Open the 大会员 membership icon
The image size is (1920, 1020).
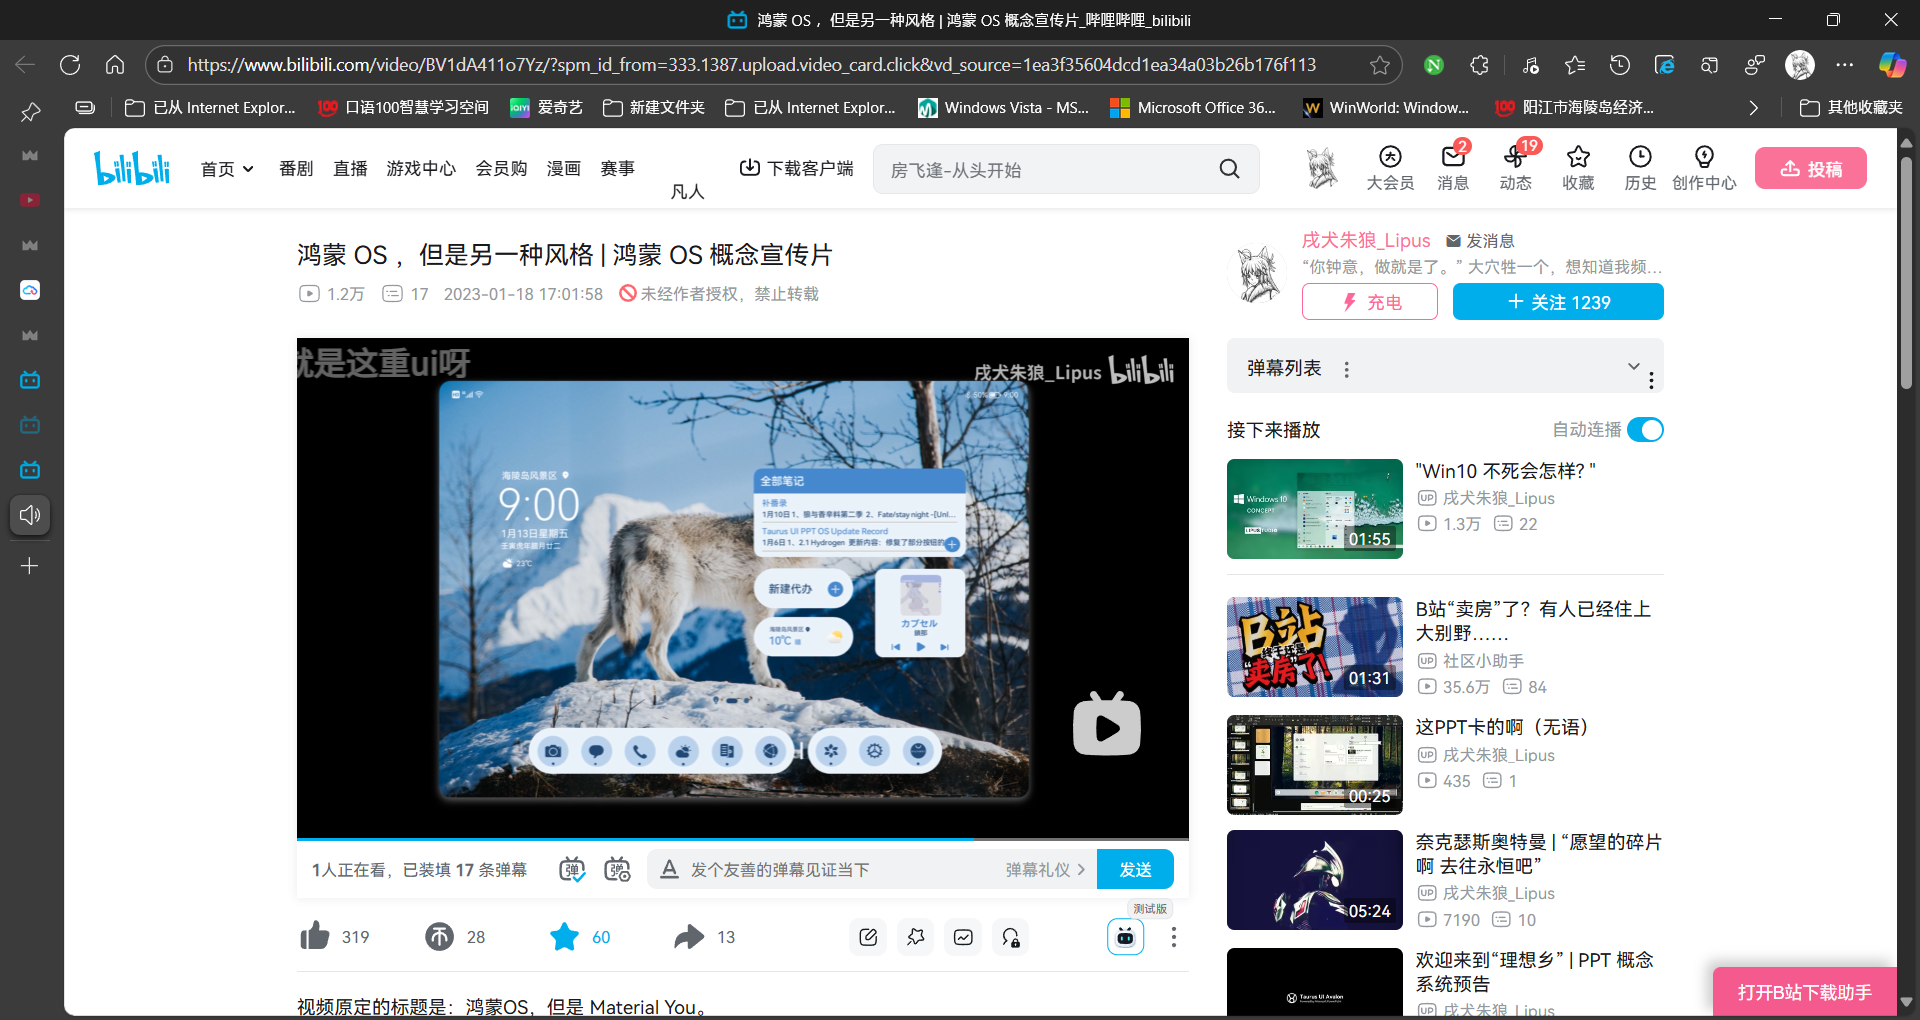[x=1390, y=168]
